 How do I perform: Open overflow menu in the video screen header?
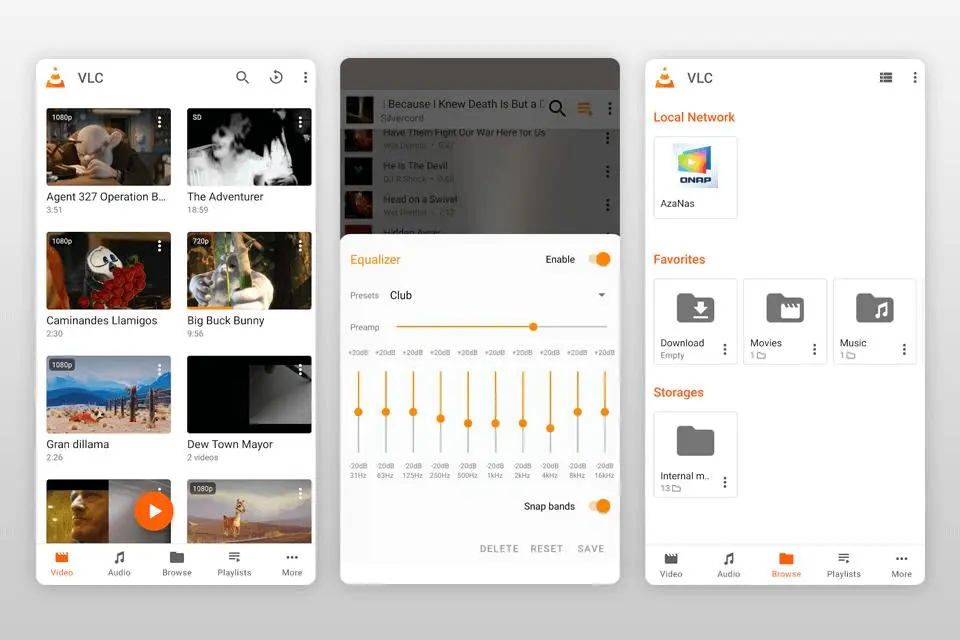point(305,77)
